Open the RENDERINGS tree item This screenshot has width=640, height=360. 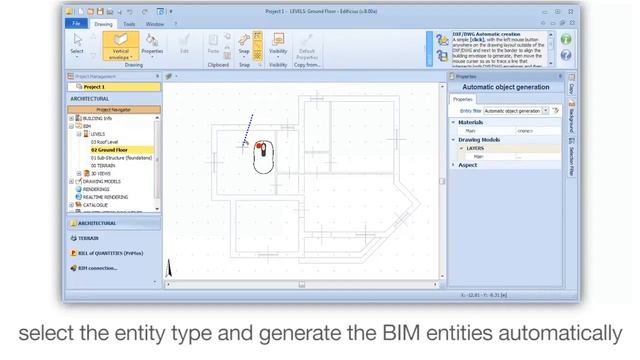click(x=96, y=189)
